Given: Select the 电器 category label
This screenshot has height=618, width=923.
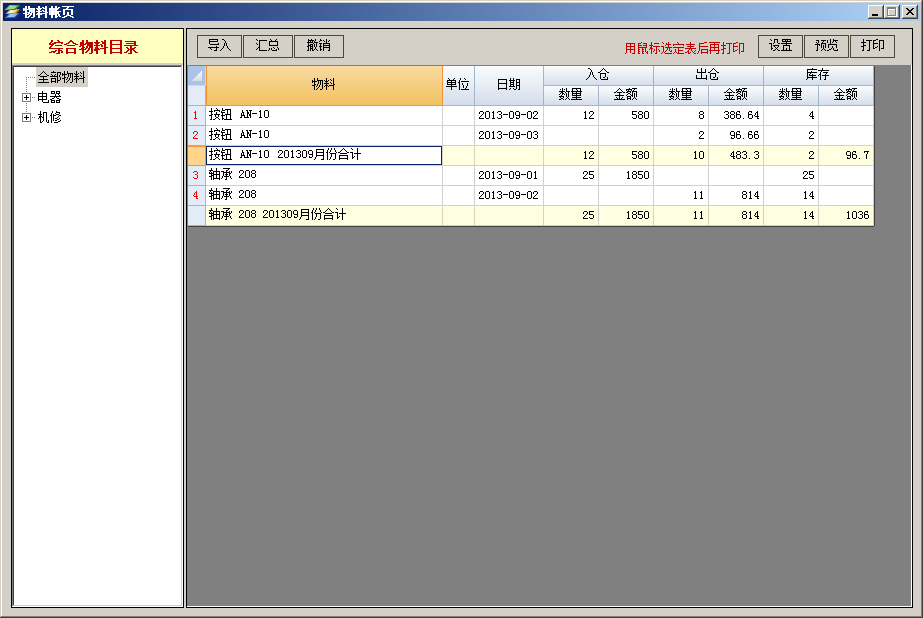Looking at the screenshot, I should [x=50, y=98].
